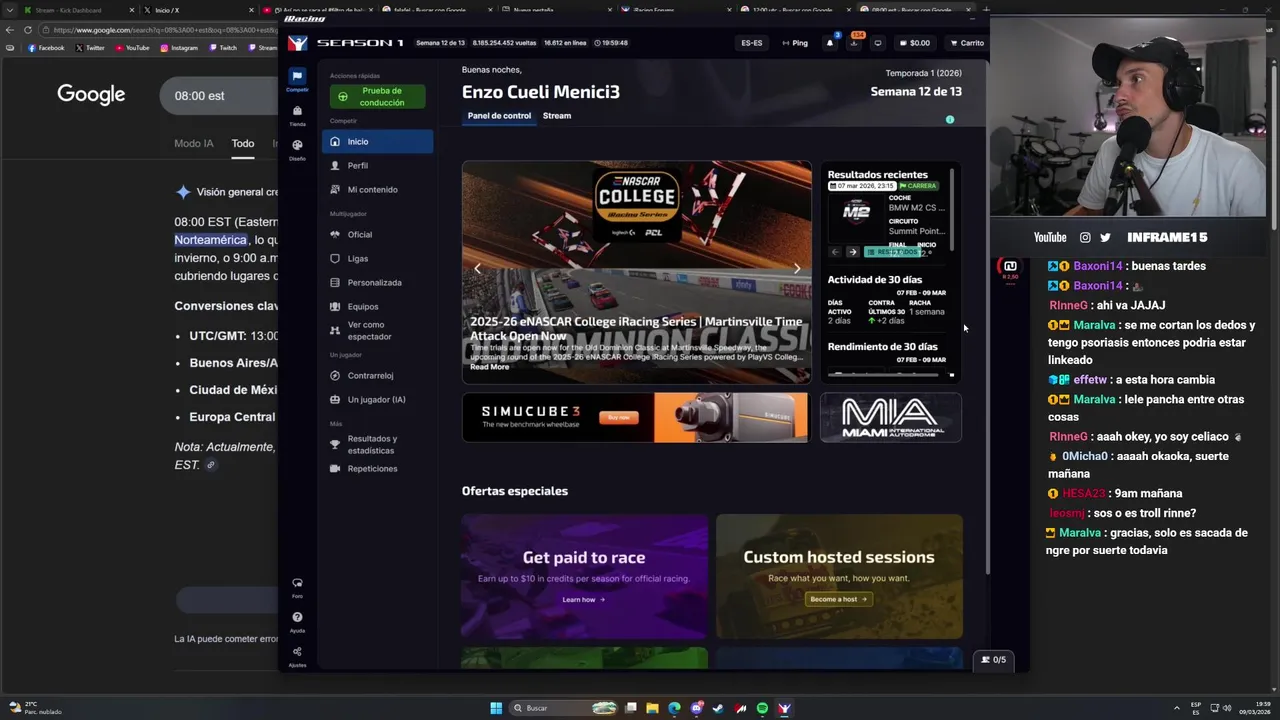Open Repeticiones in the sidebar
Viewport: 1280px width, 720px height.
coord(377,469)
